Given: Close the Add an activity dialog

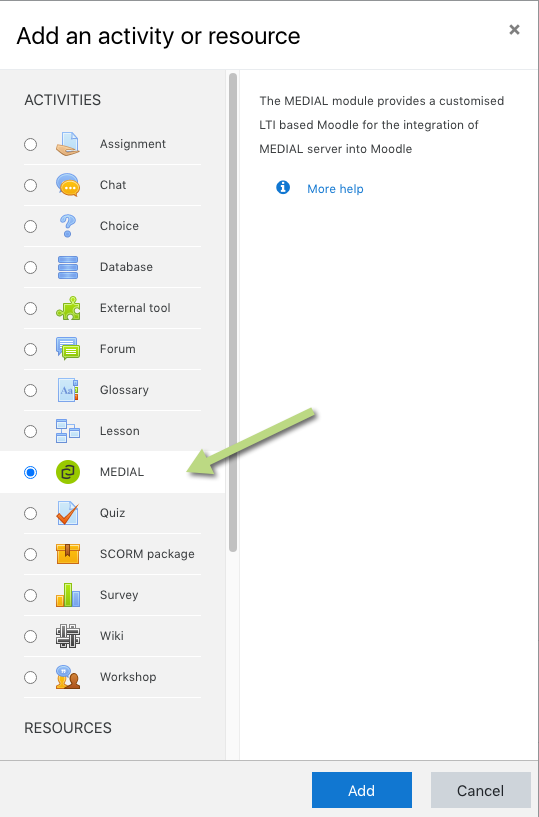Looking at the screenshot, I should (x=514, y=30).
